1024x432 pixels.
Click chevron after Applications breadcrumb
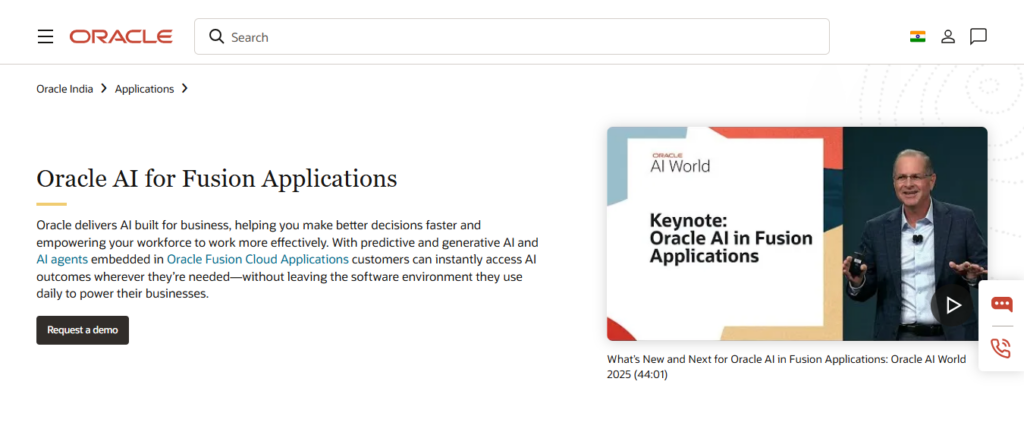tap(185, 88)
